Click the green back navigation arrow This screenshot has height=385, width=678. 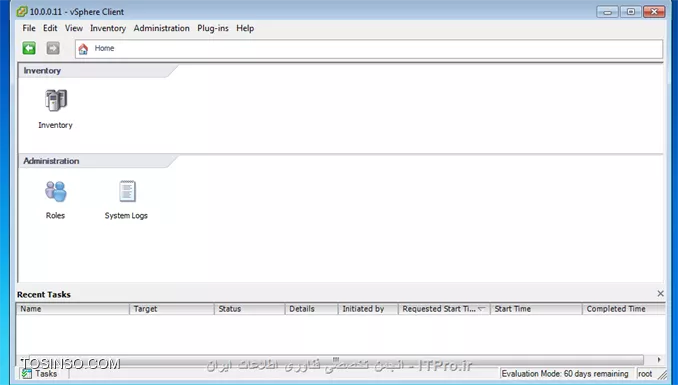coord(29,48)
